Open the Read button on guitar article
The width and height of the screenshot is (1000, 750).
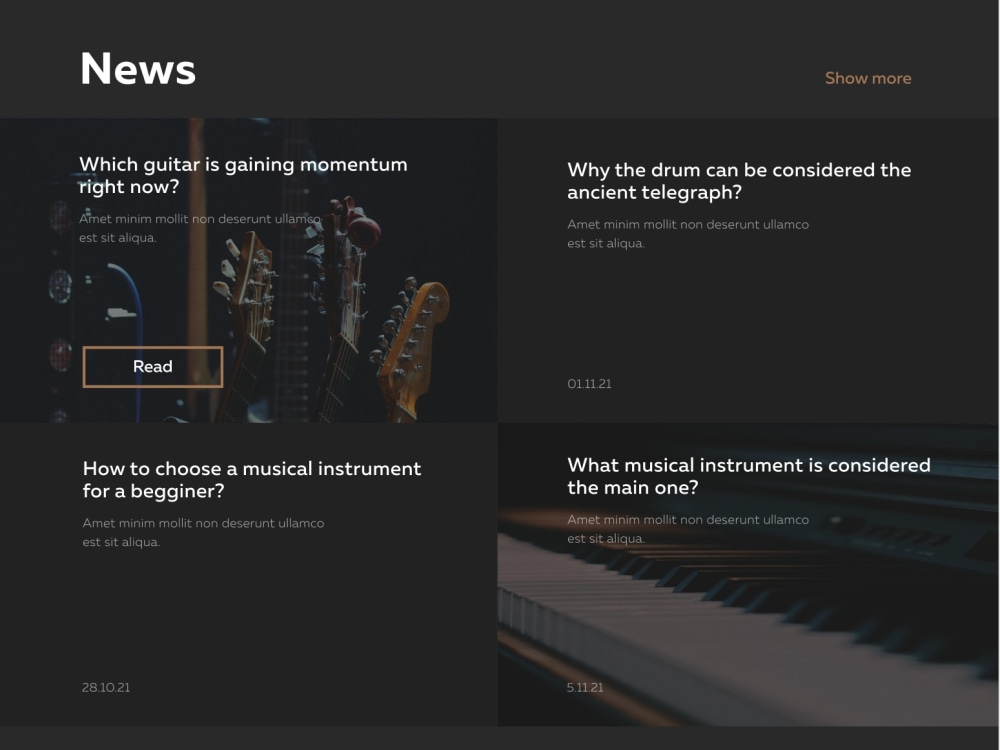(x=153, y=367)
